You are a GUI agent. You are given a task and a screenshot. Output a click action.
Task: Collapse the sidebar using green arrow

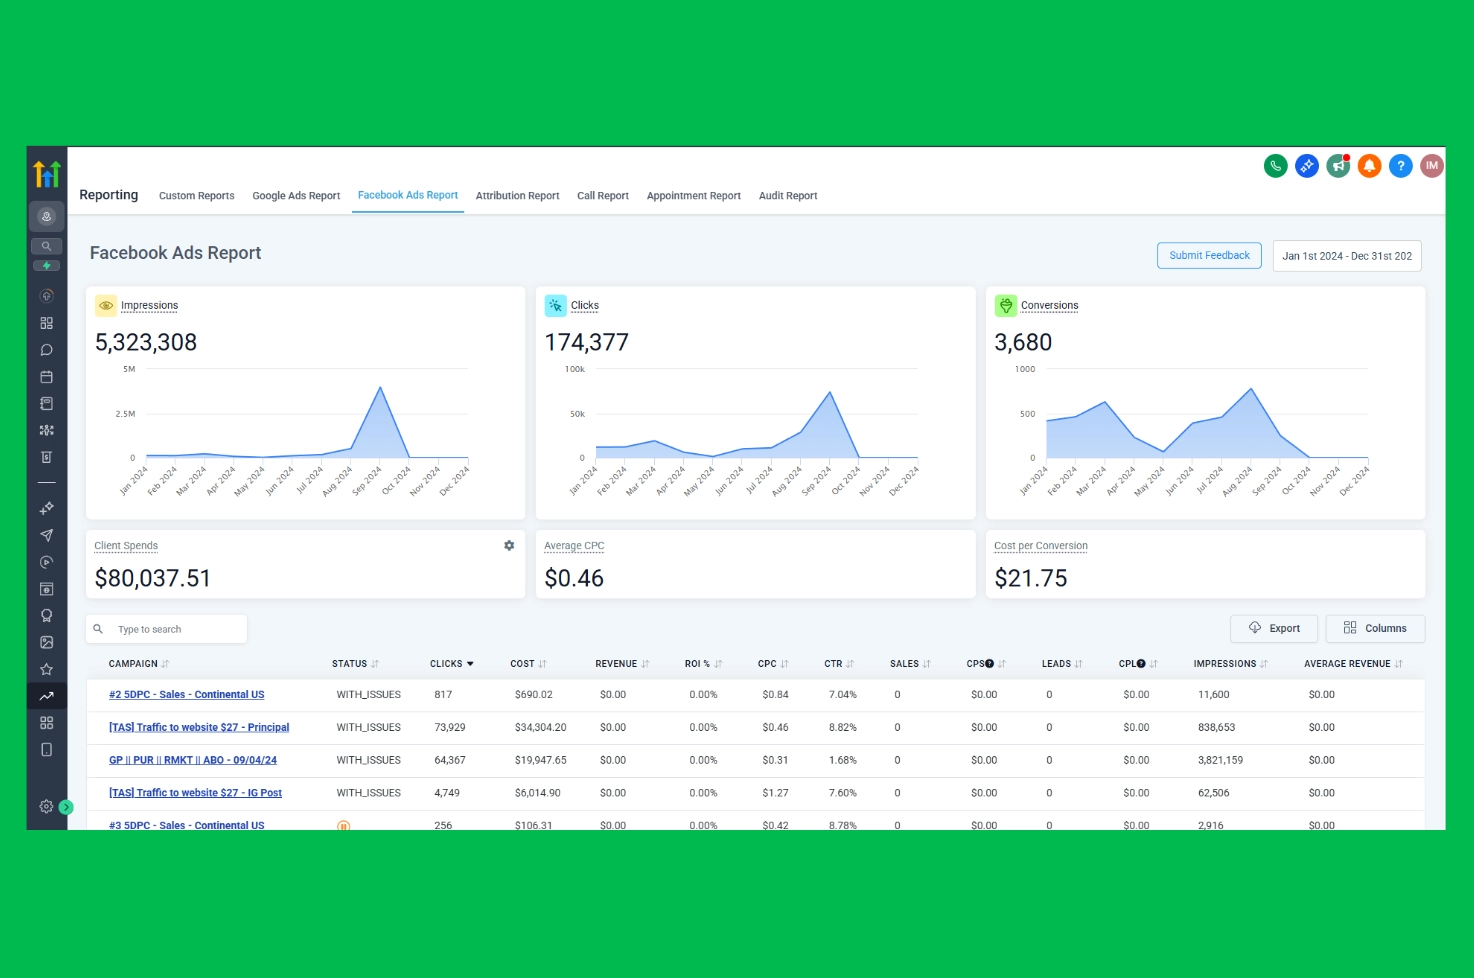click(66, 807)
